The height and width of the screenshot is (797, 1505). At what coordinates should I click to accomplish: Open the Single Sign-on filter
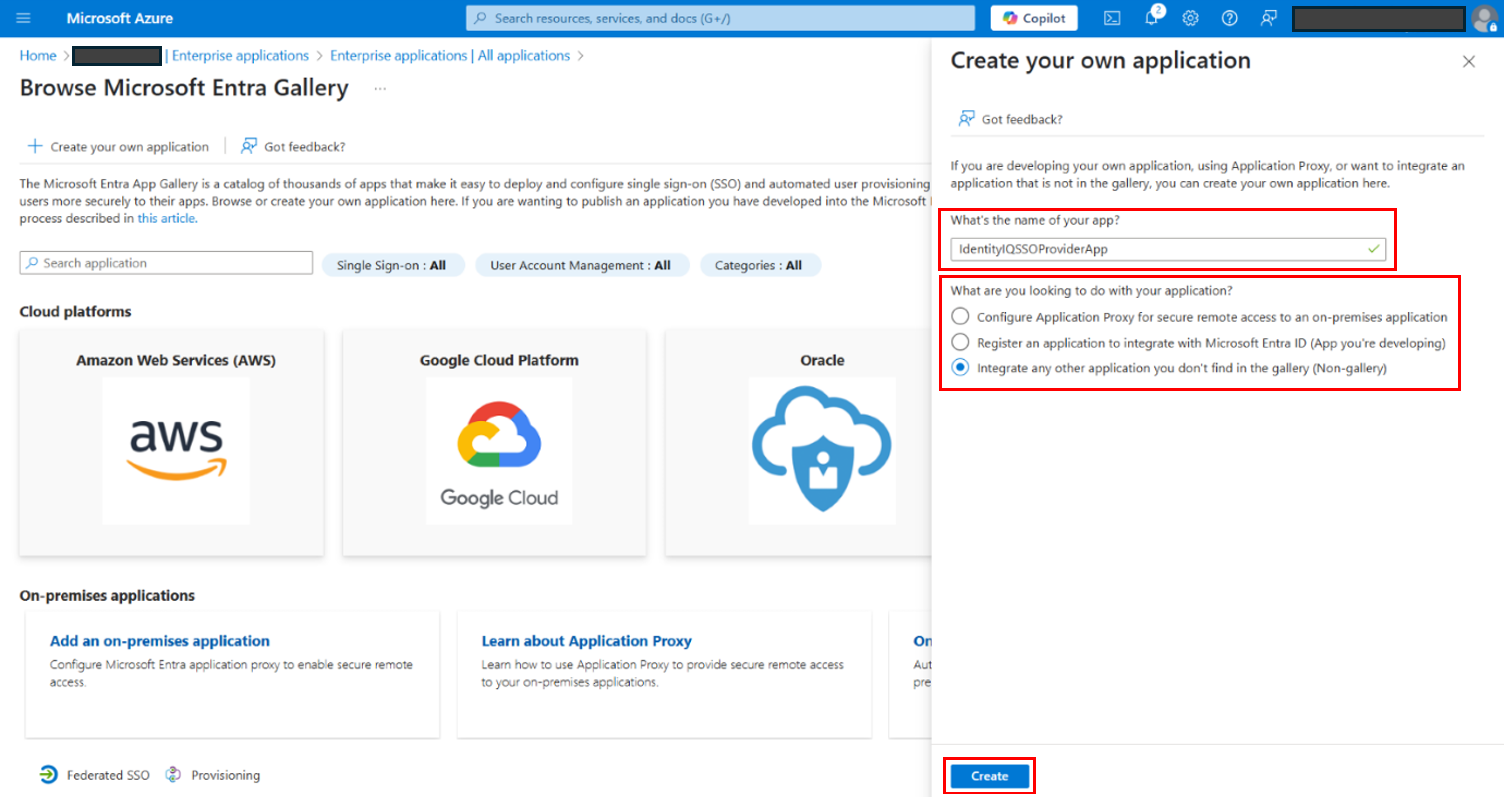(x=392, y=265)
